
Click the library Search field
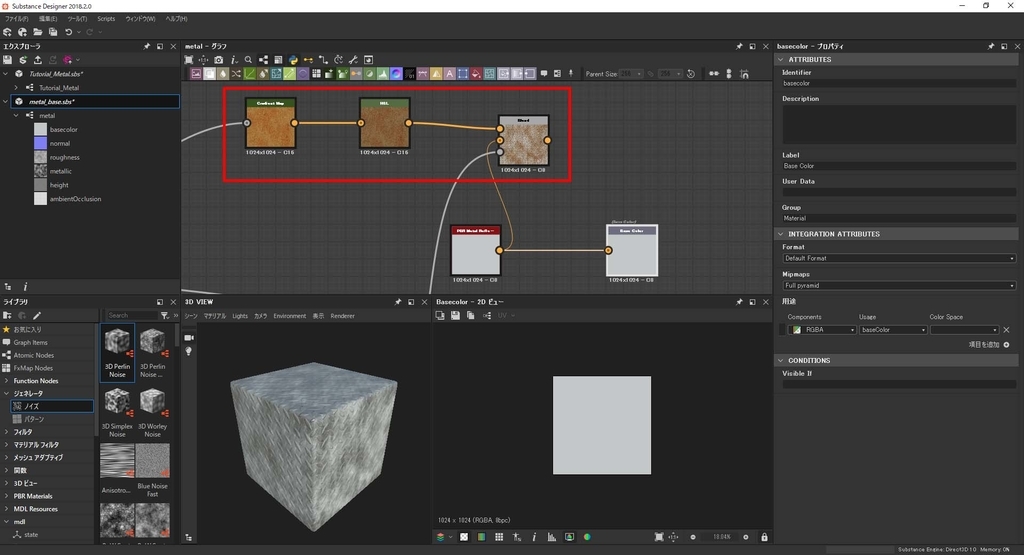132,315
